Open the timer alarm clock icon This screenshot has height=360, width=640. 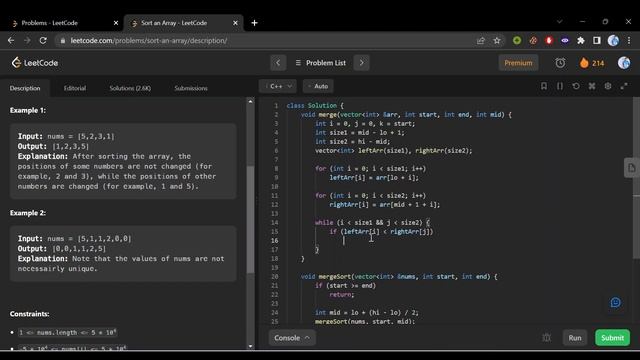[560, 63]
